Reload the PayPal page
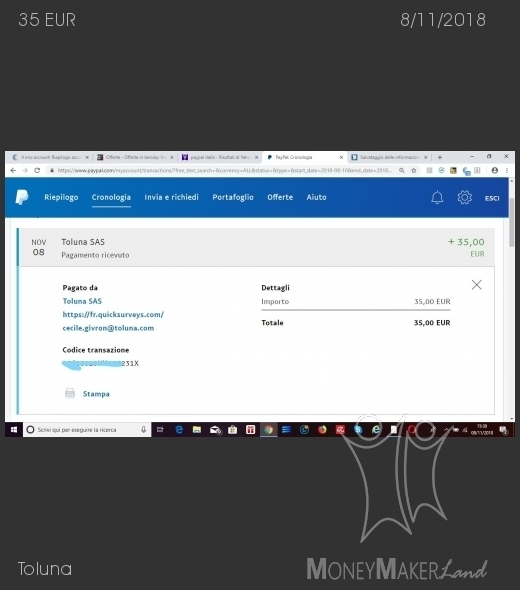520x590 pixels. pyautogui.click(x=37, y=170)
